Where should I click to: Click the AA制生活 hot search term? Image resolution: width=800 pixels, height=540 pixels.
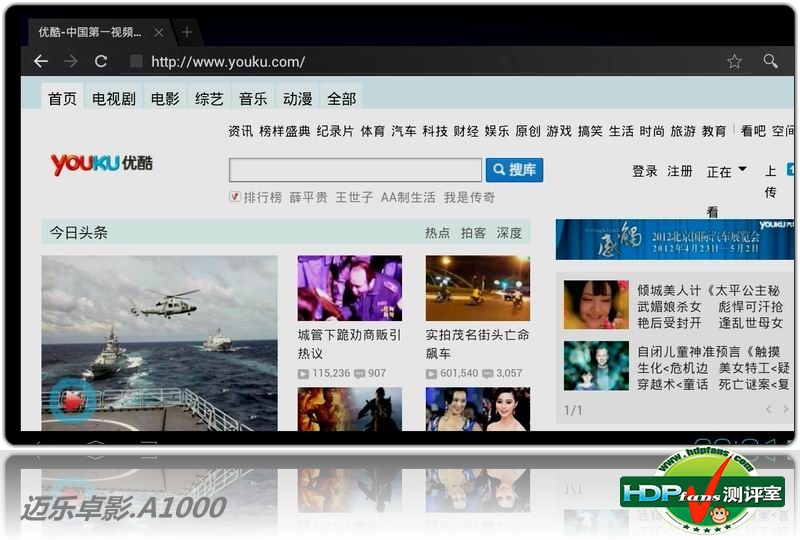click(409, 198)
